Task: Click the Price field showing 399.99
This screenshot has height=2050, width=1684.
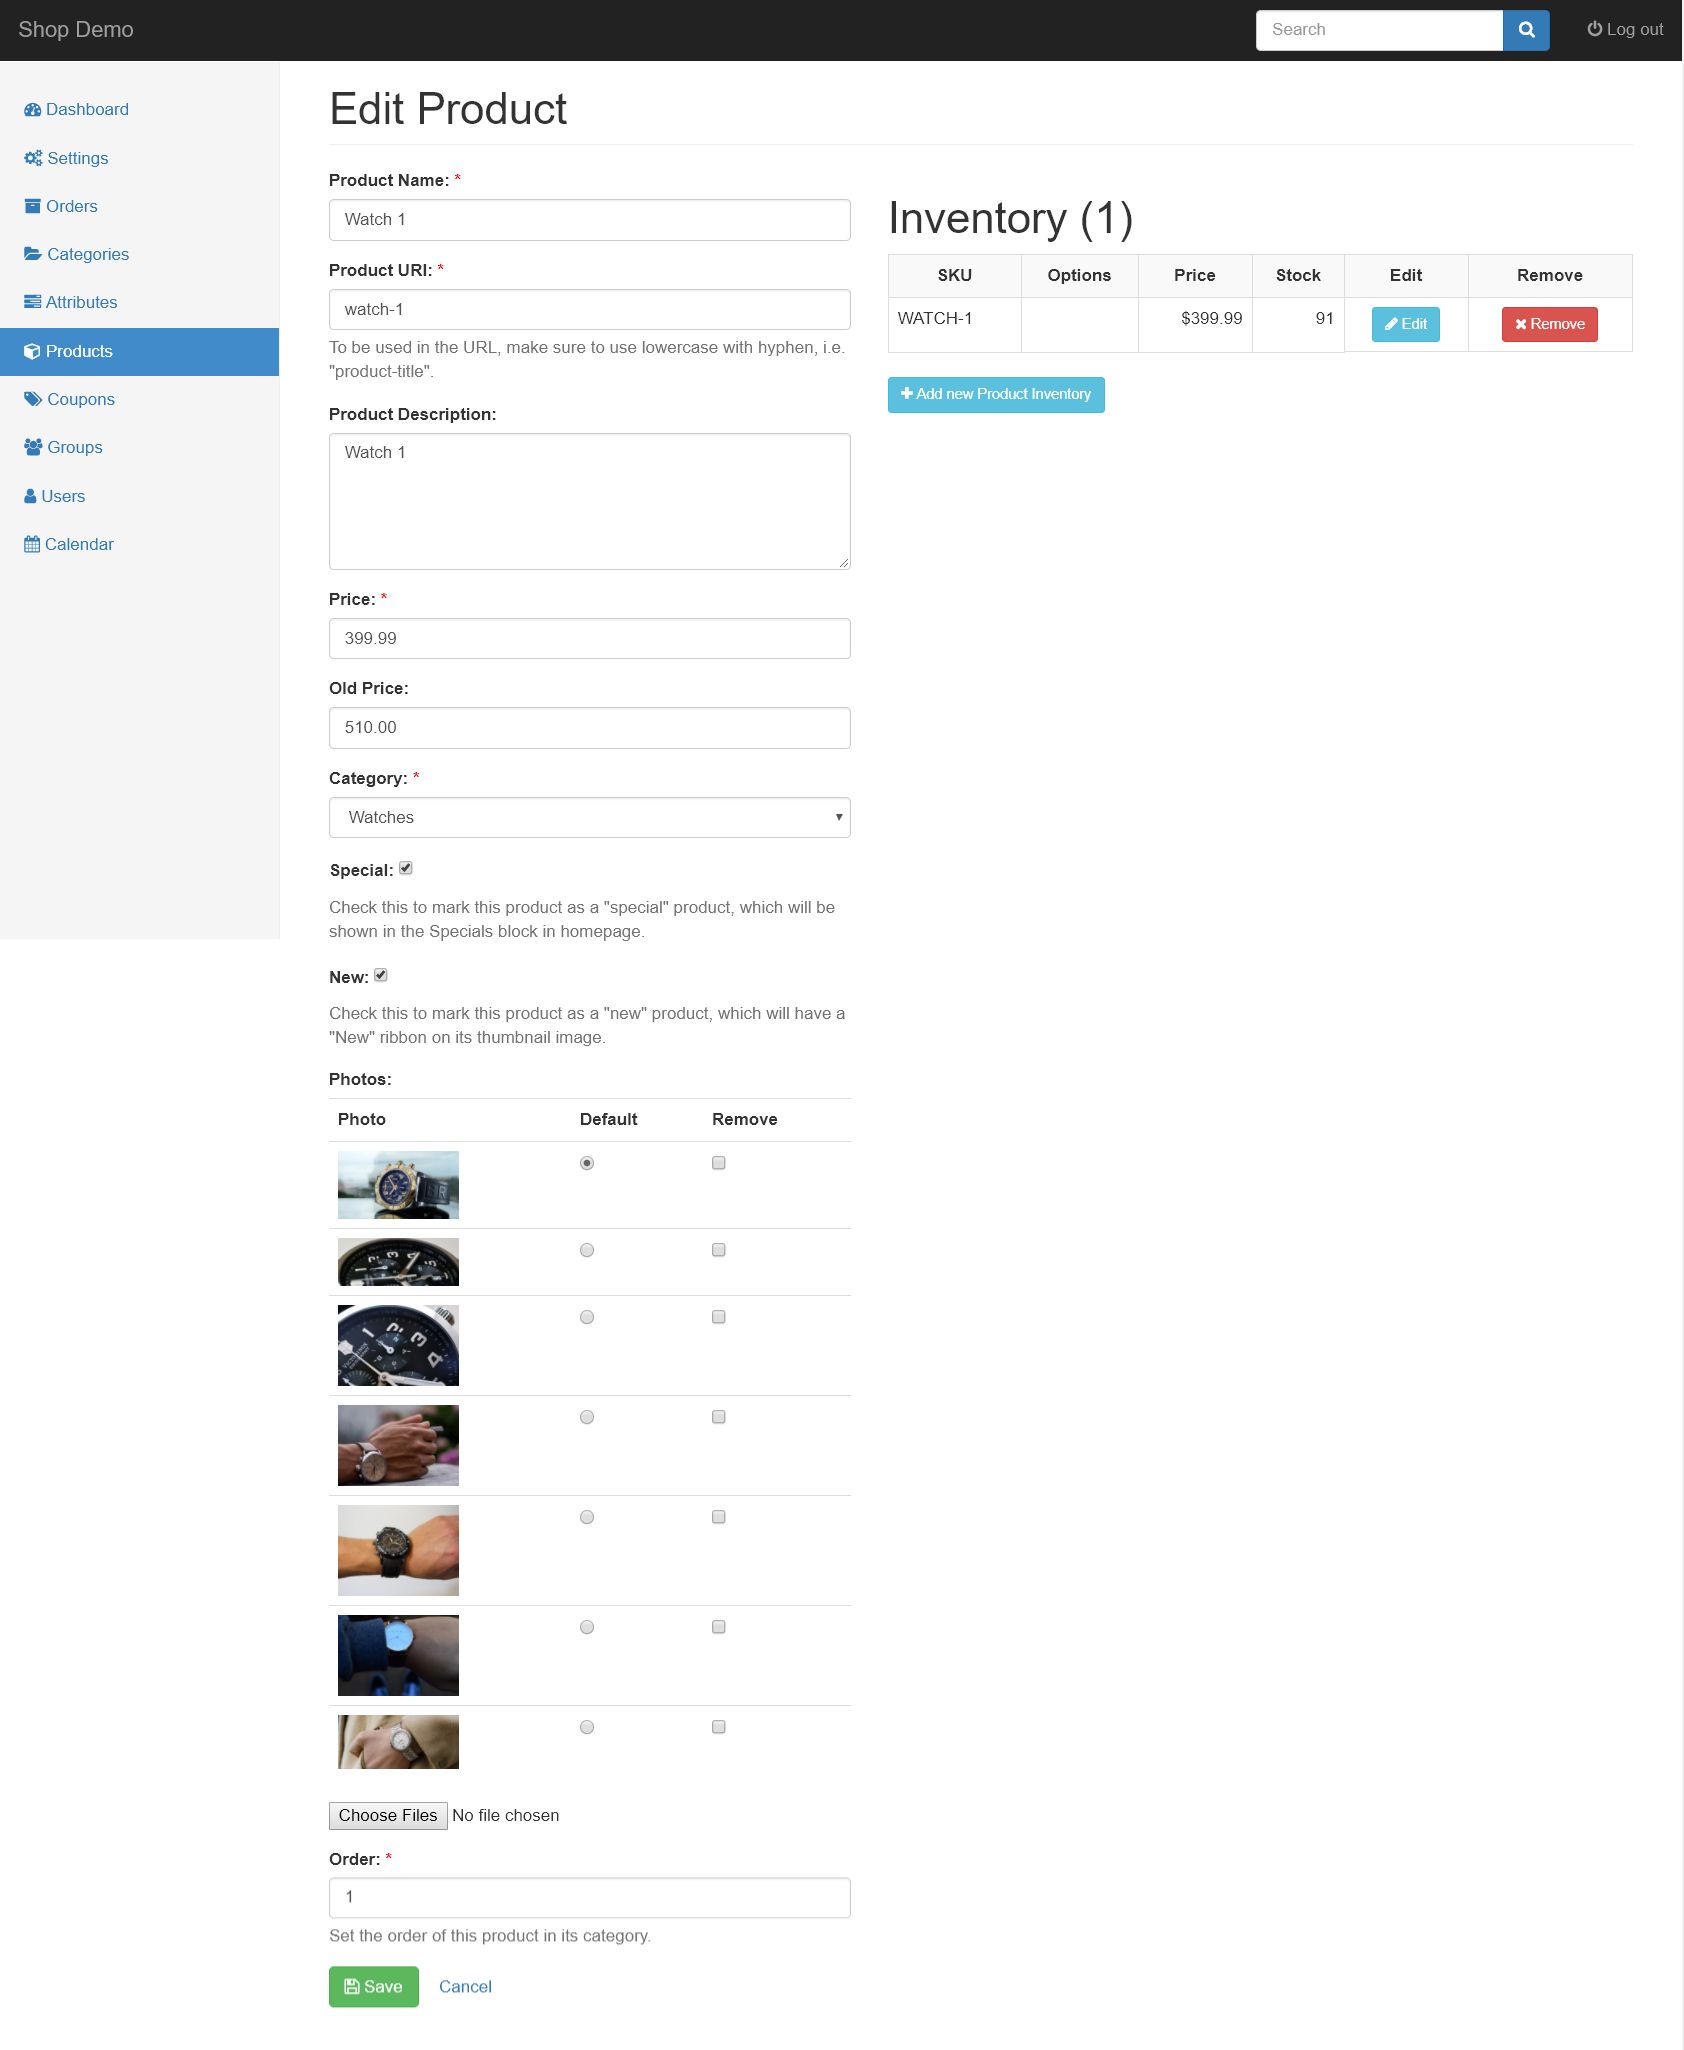Action: click(x=590, y=638)
